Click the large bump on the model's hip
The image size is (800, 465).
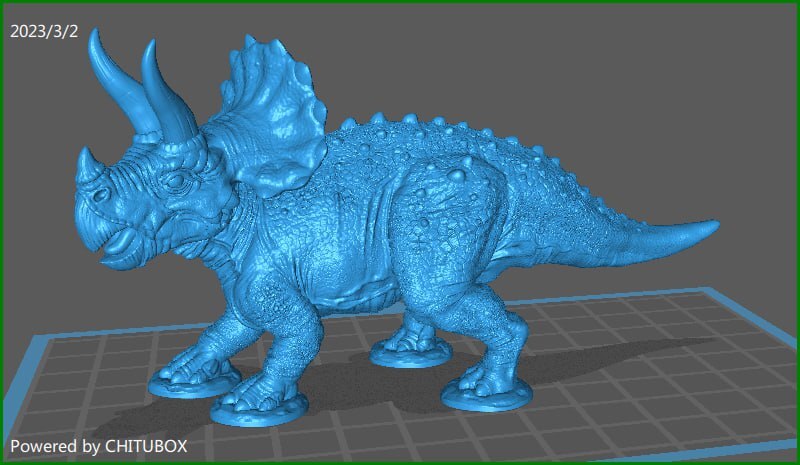[457, 176]
